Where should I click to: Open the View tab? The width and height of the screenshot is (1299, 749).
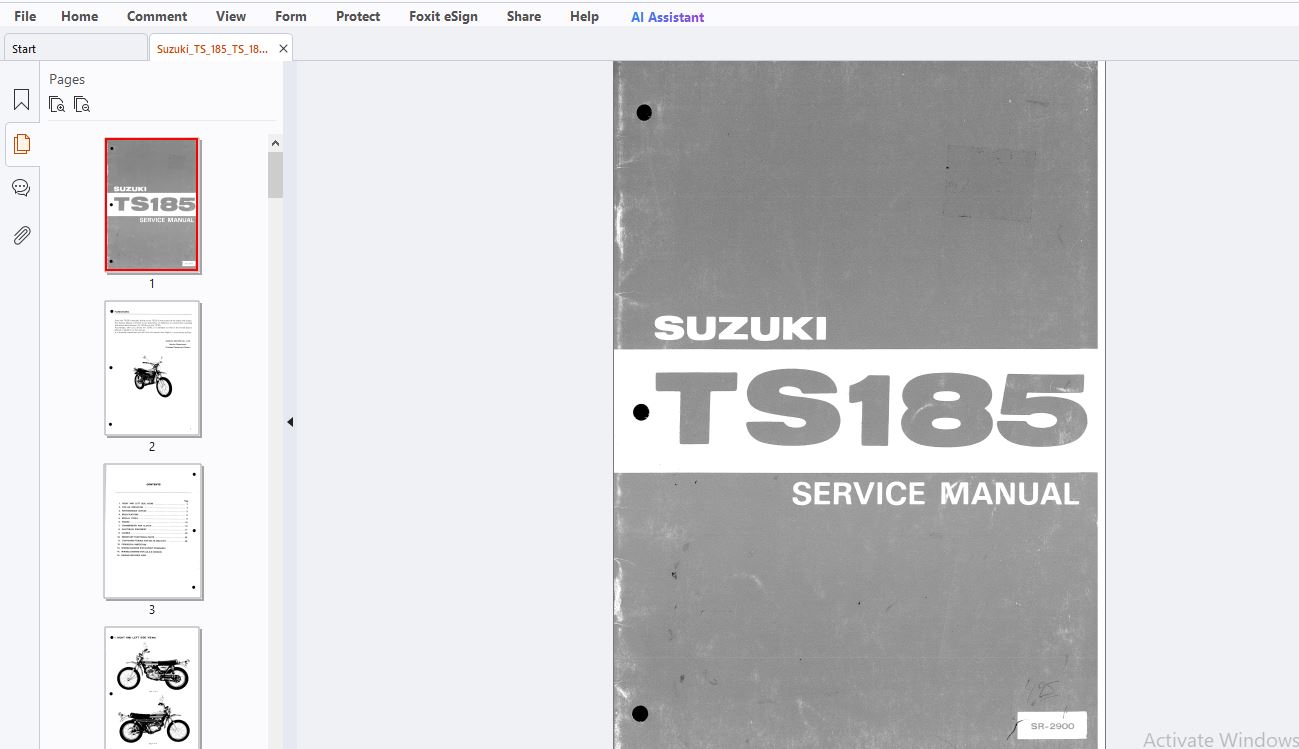click(231, 16)
